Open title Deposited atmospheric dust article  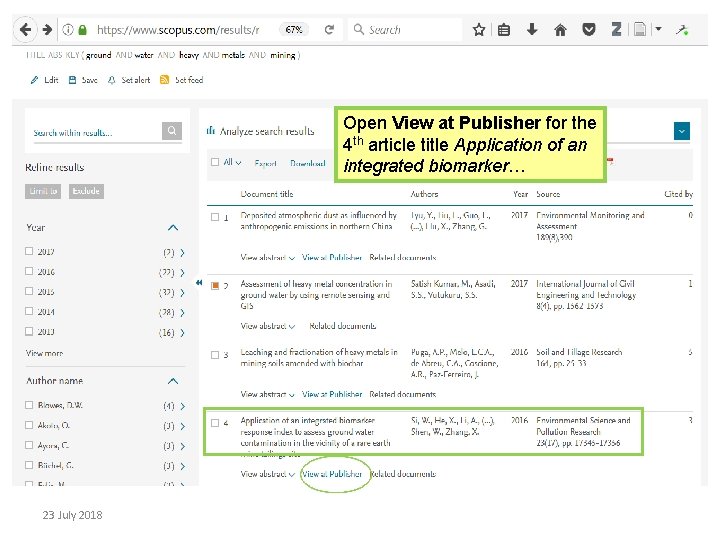click(x=318, y=221)
